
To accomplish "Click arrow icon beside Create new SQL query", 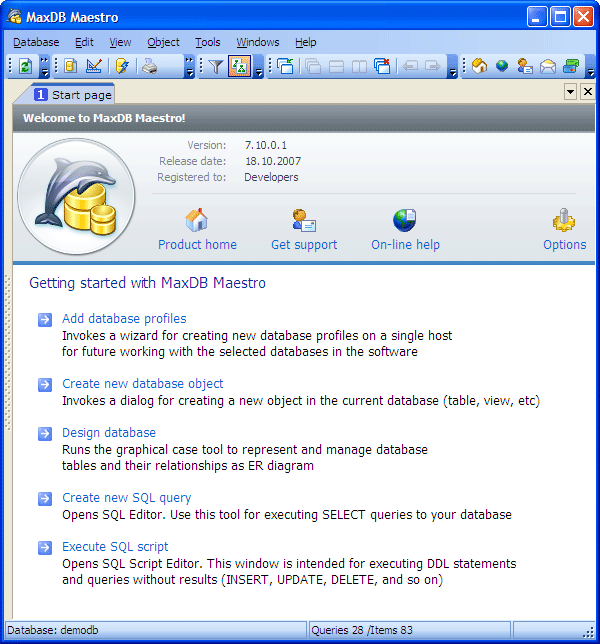I will point(45,499).
